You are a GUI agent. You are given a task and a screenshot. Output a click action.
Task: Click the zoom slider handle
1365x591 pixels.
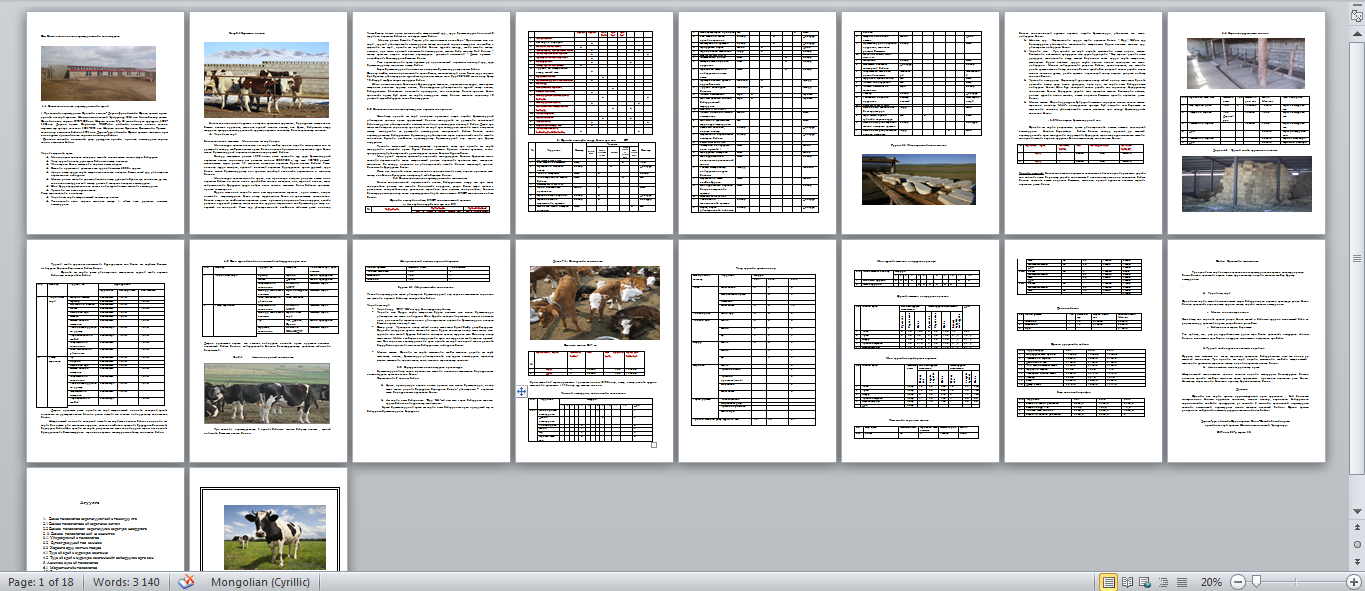(x=1256, y=582)
